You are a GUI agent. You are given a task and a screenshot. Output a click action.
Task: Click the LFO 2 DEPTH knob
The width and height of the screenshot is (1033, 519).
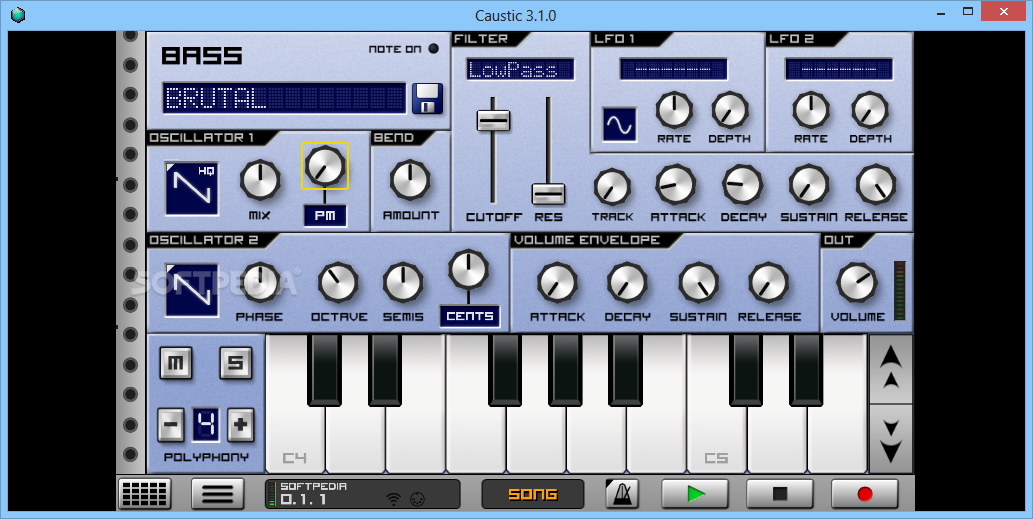[870, 110]
